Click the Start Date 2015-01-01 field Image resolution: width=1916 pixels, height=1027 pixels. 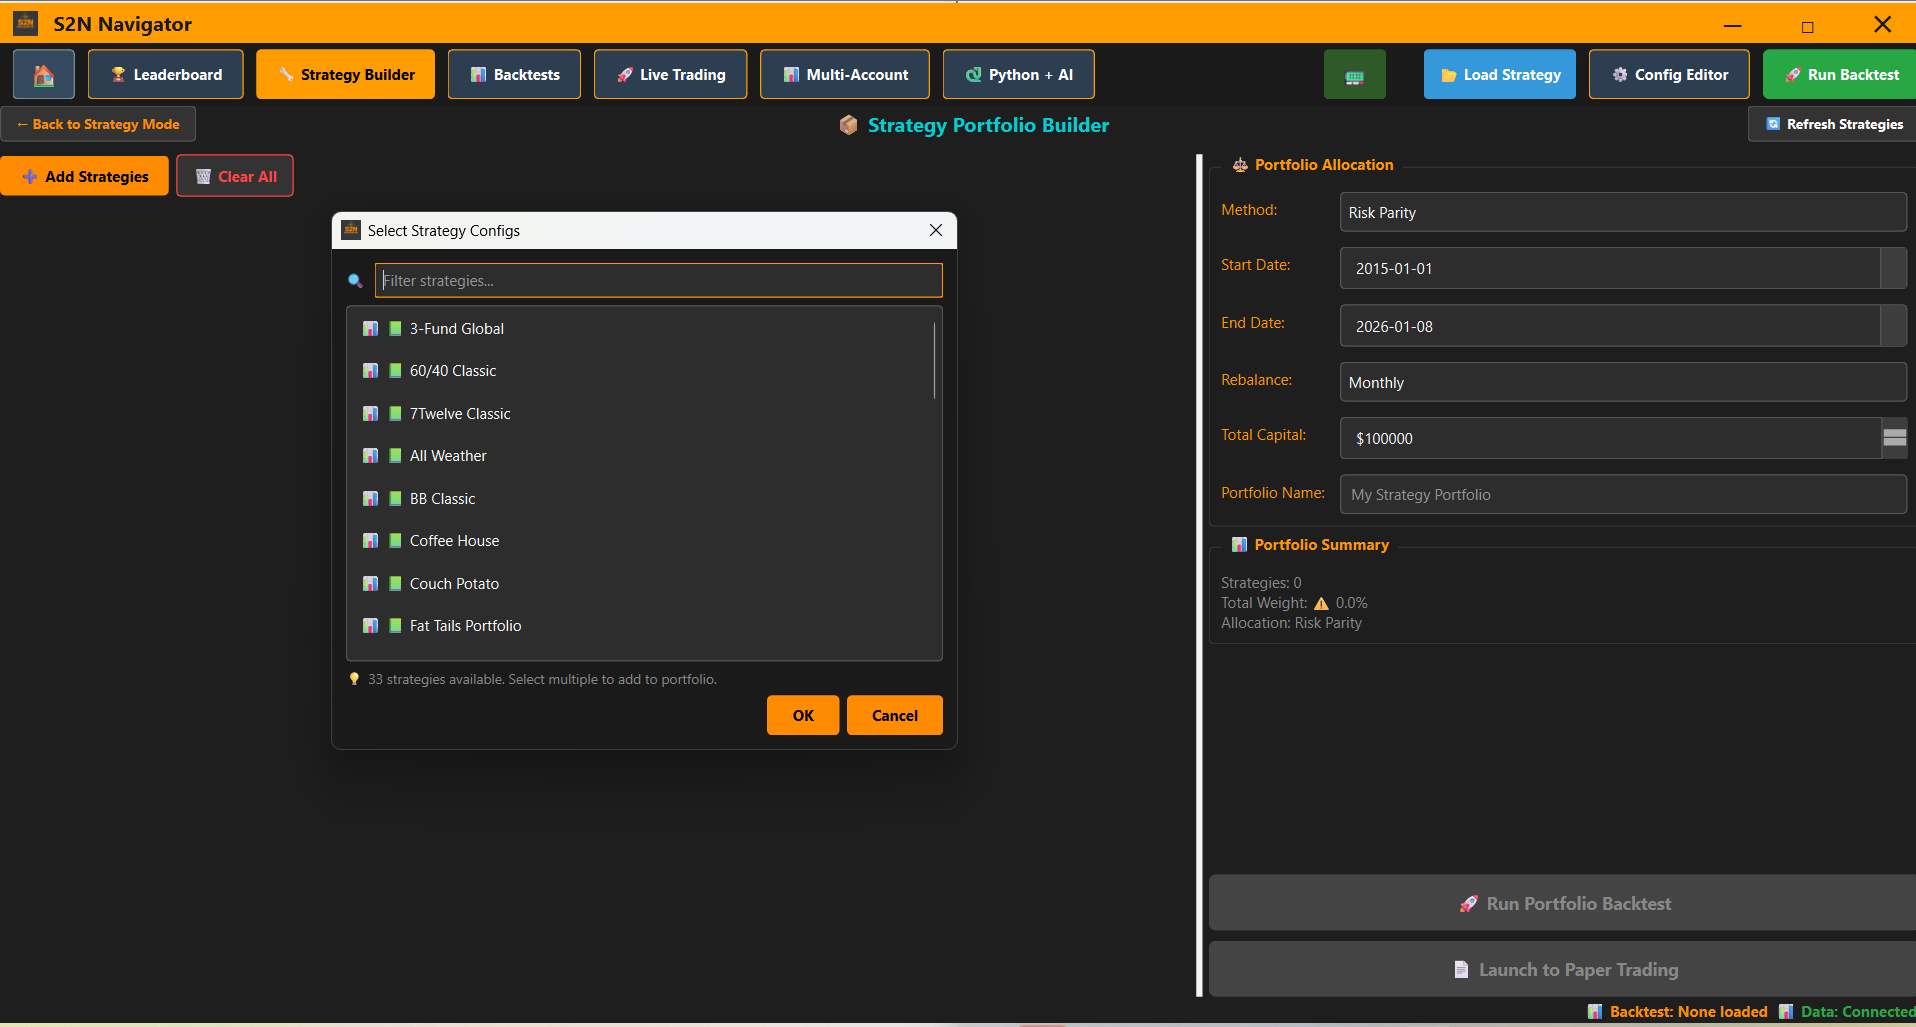pyautogui.click(x=1610, y=269)
